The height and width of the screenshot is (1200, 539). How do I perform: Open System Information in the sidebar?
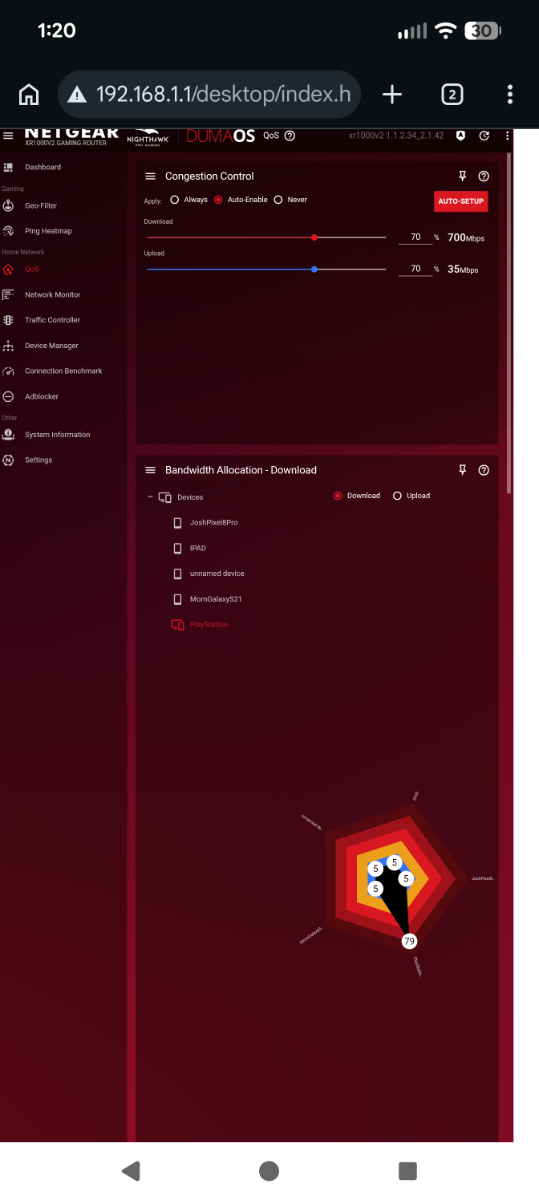[48, 435]
